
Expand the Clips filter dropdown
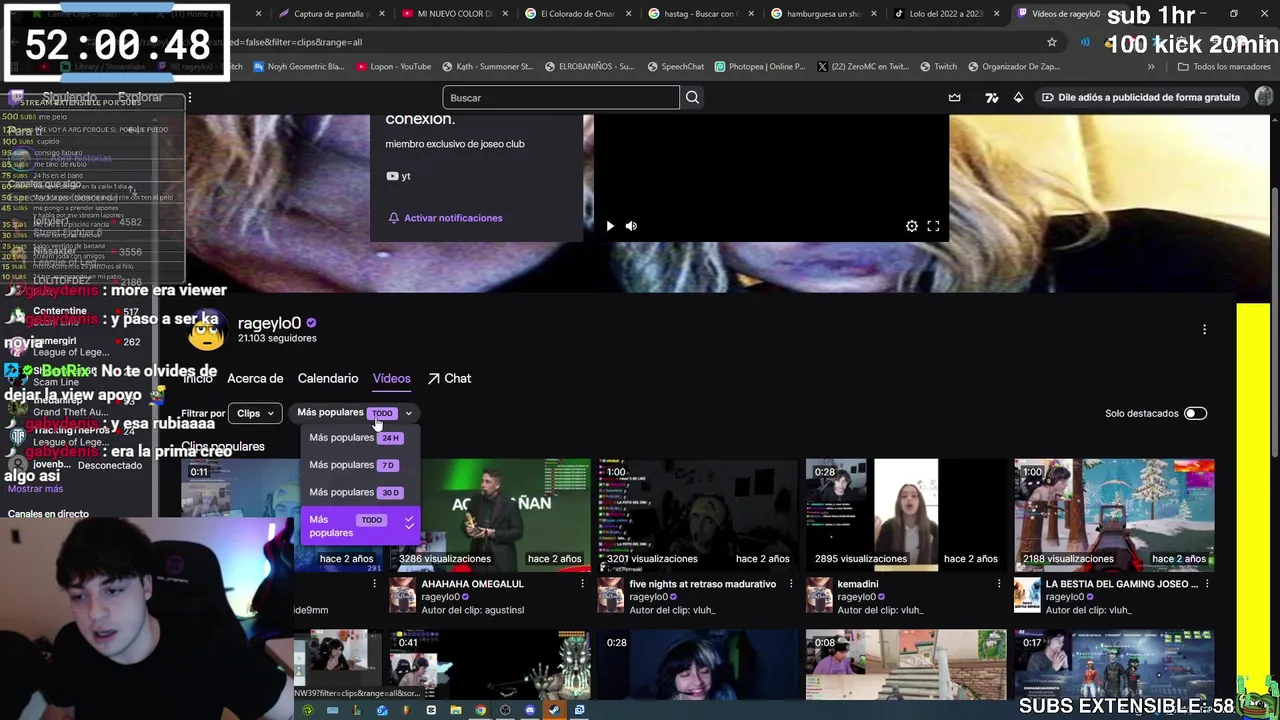coord(255,413)
